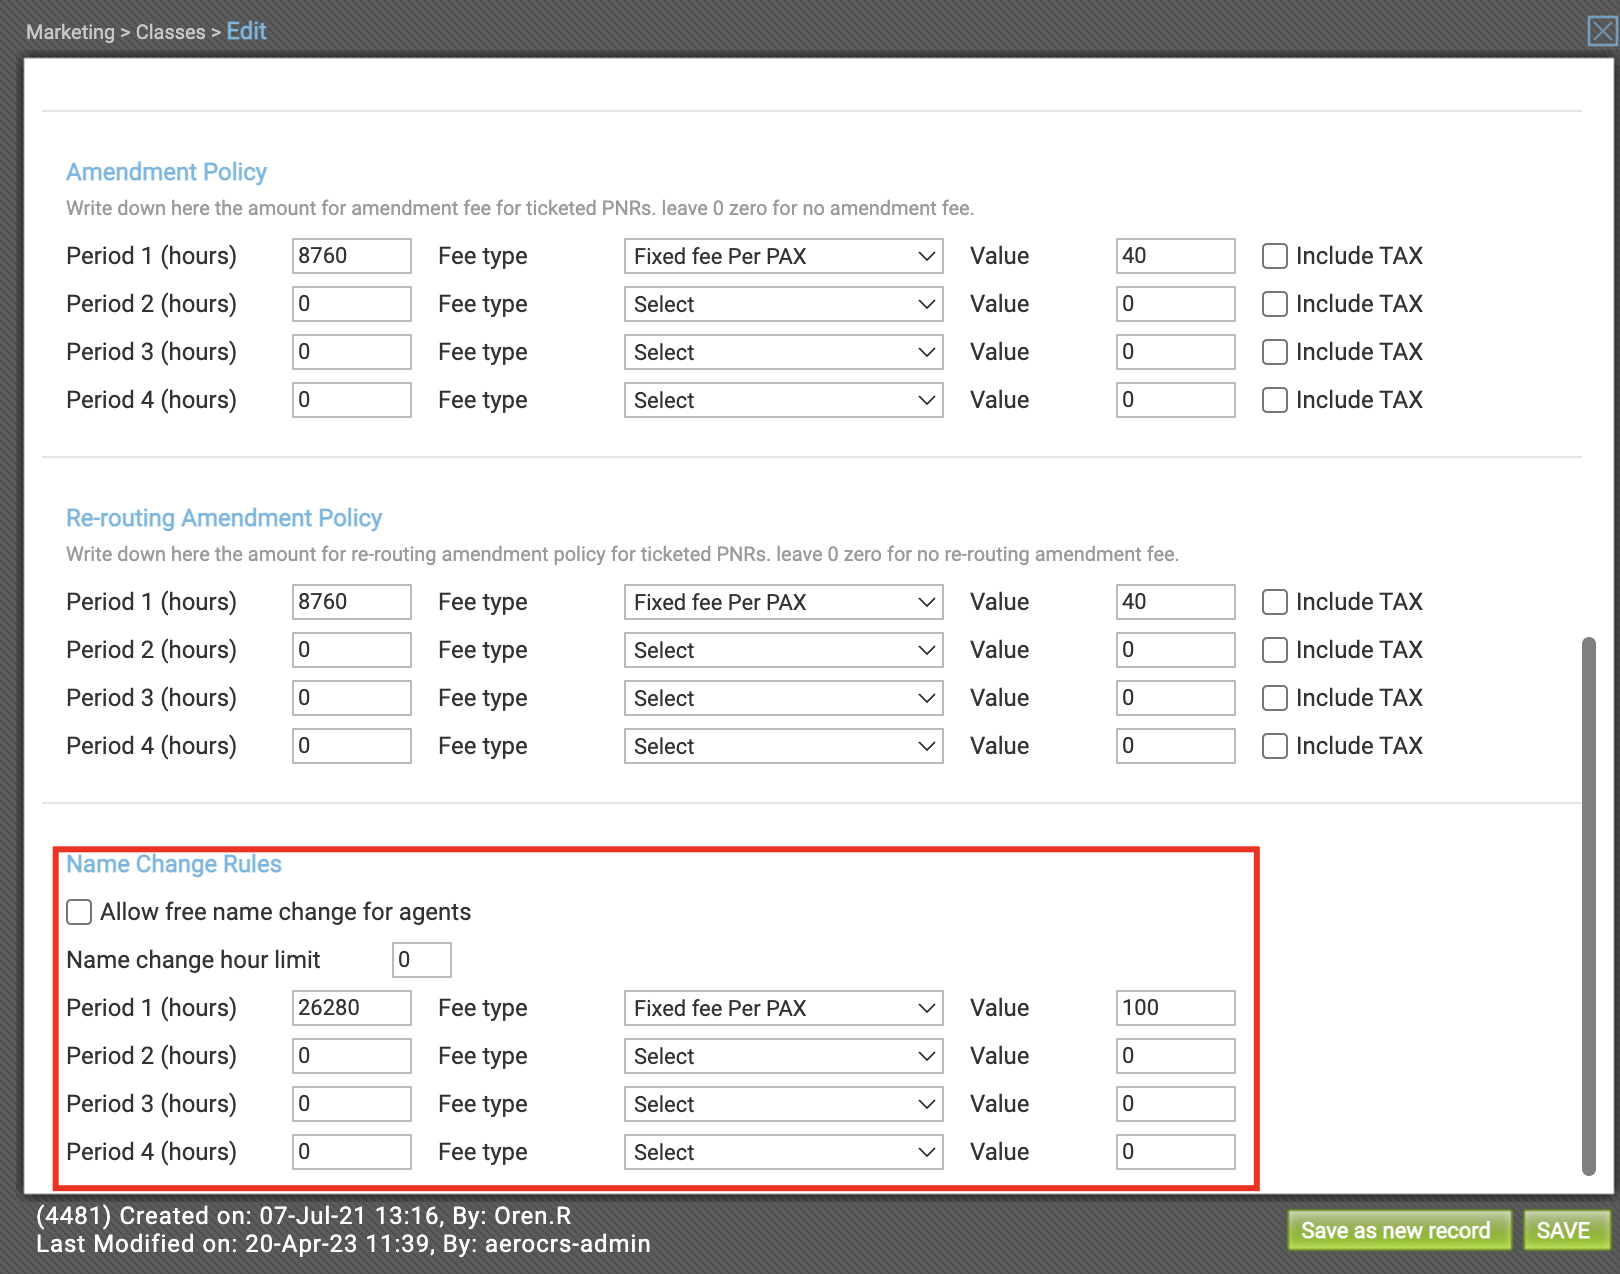Open Name Change Period 4 Fee type dropdown
The height and width of the screenshot is (1274, 1620).
coord(784,1152)
